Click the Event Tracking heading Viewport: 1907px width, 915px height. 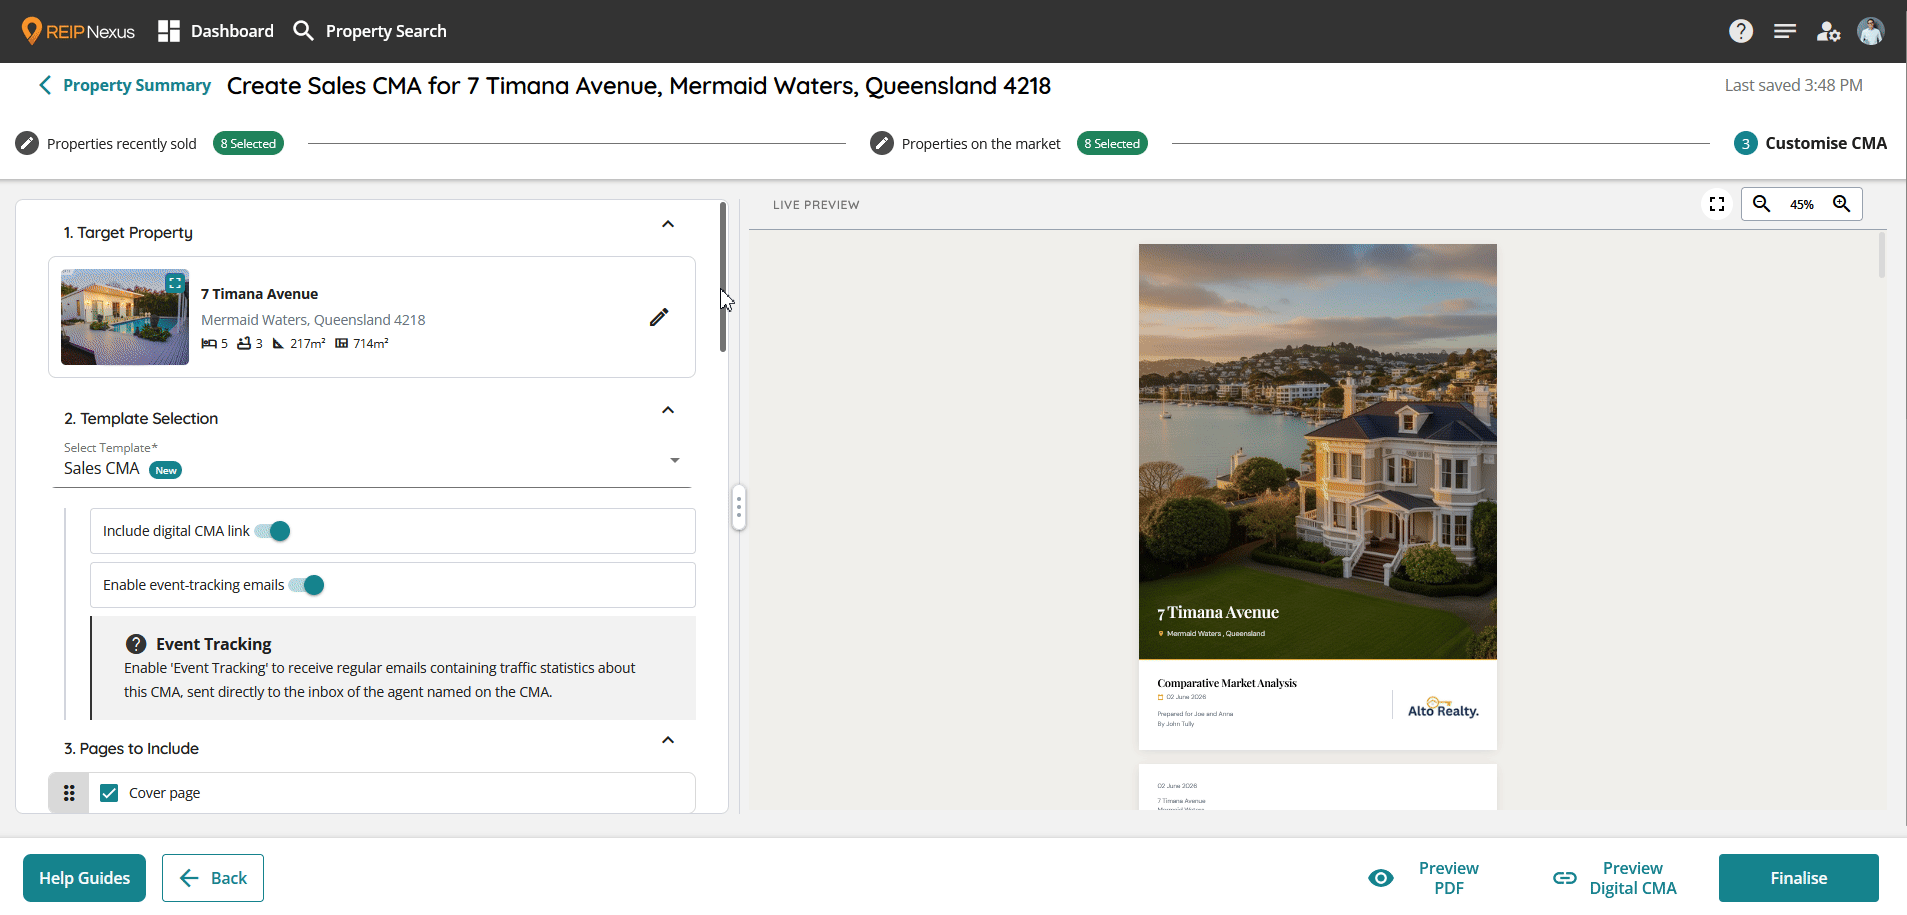coord(214,644)
